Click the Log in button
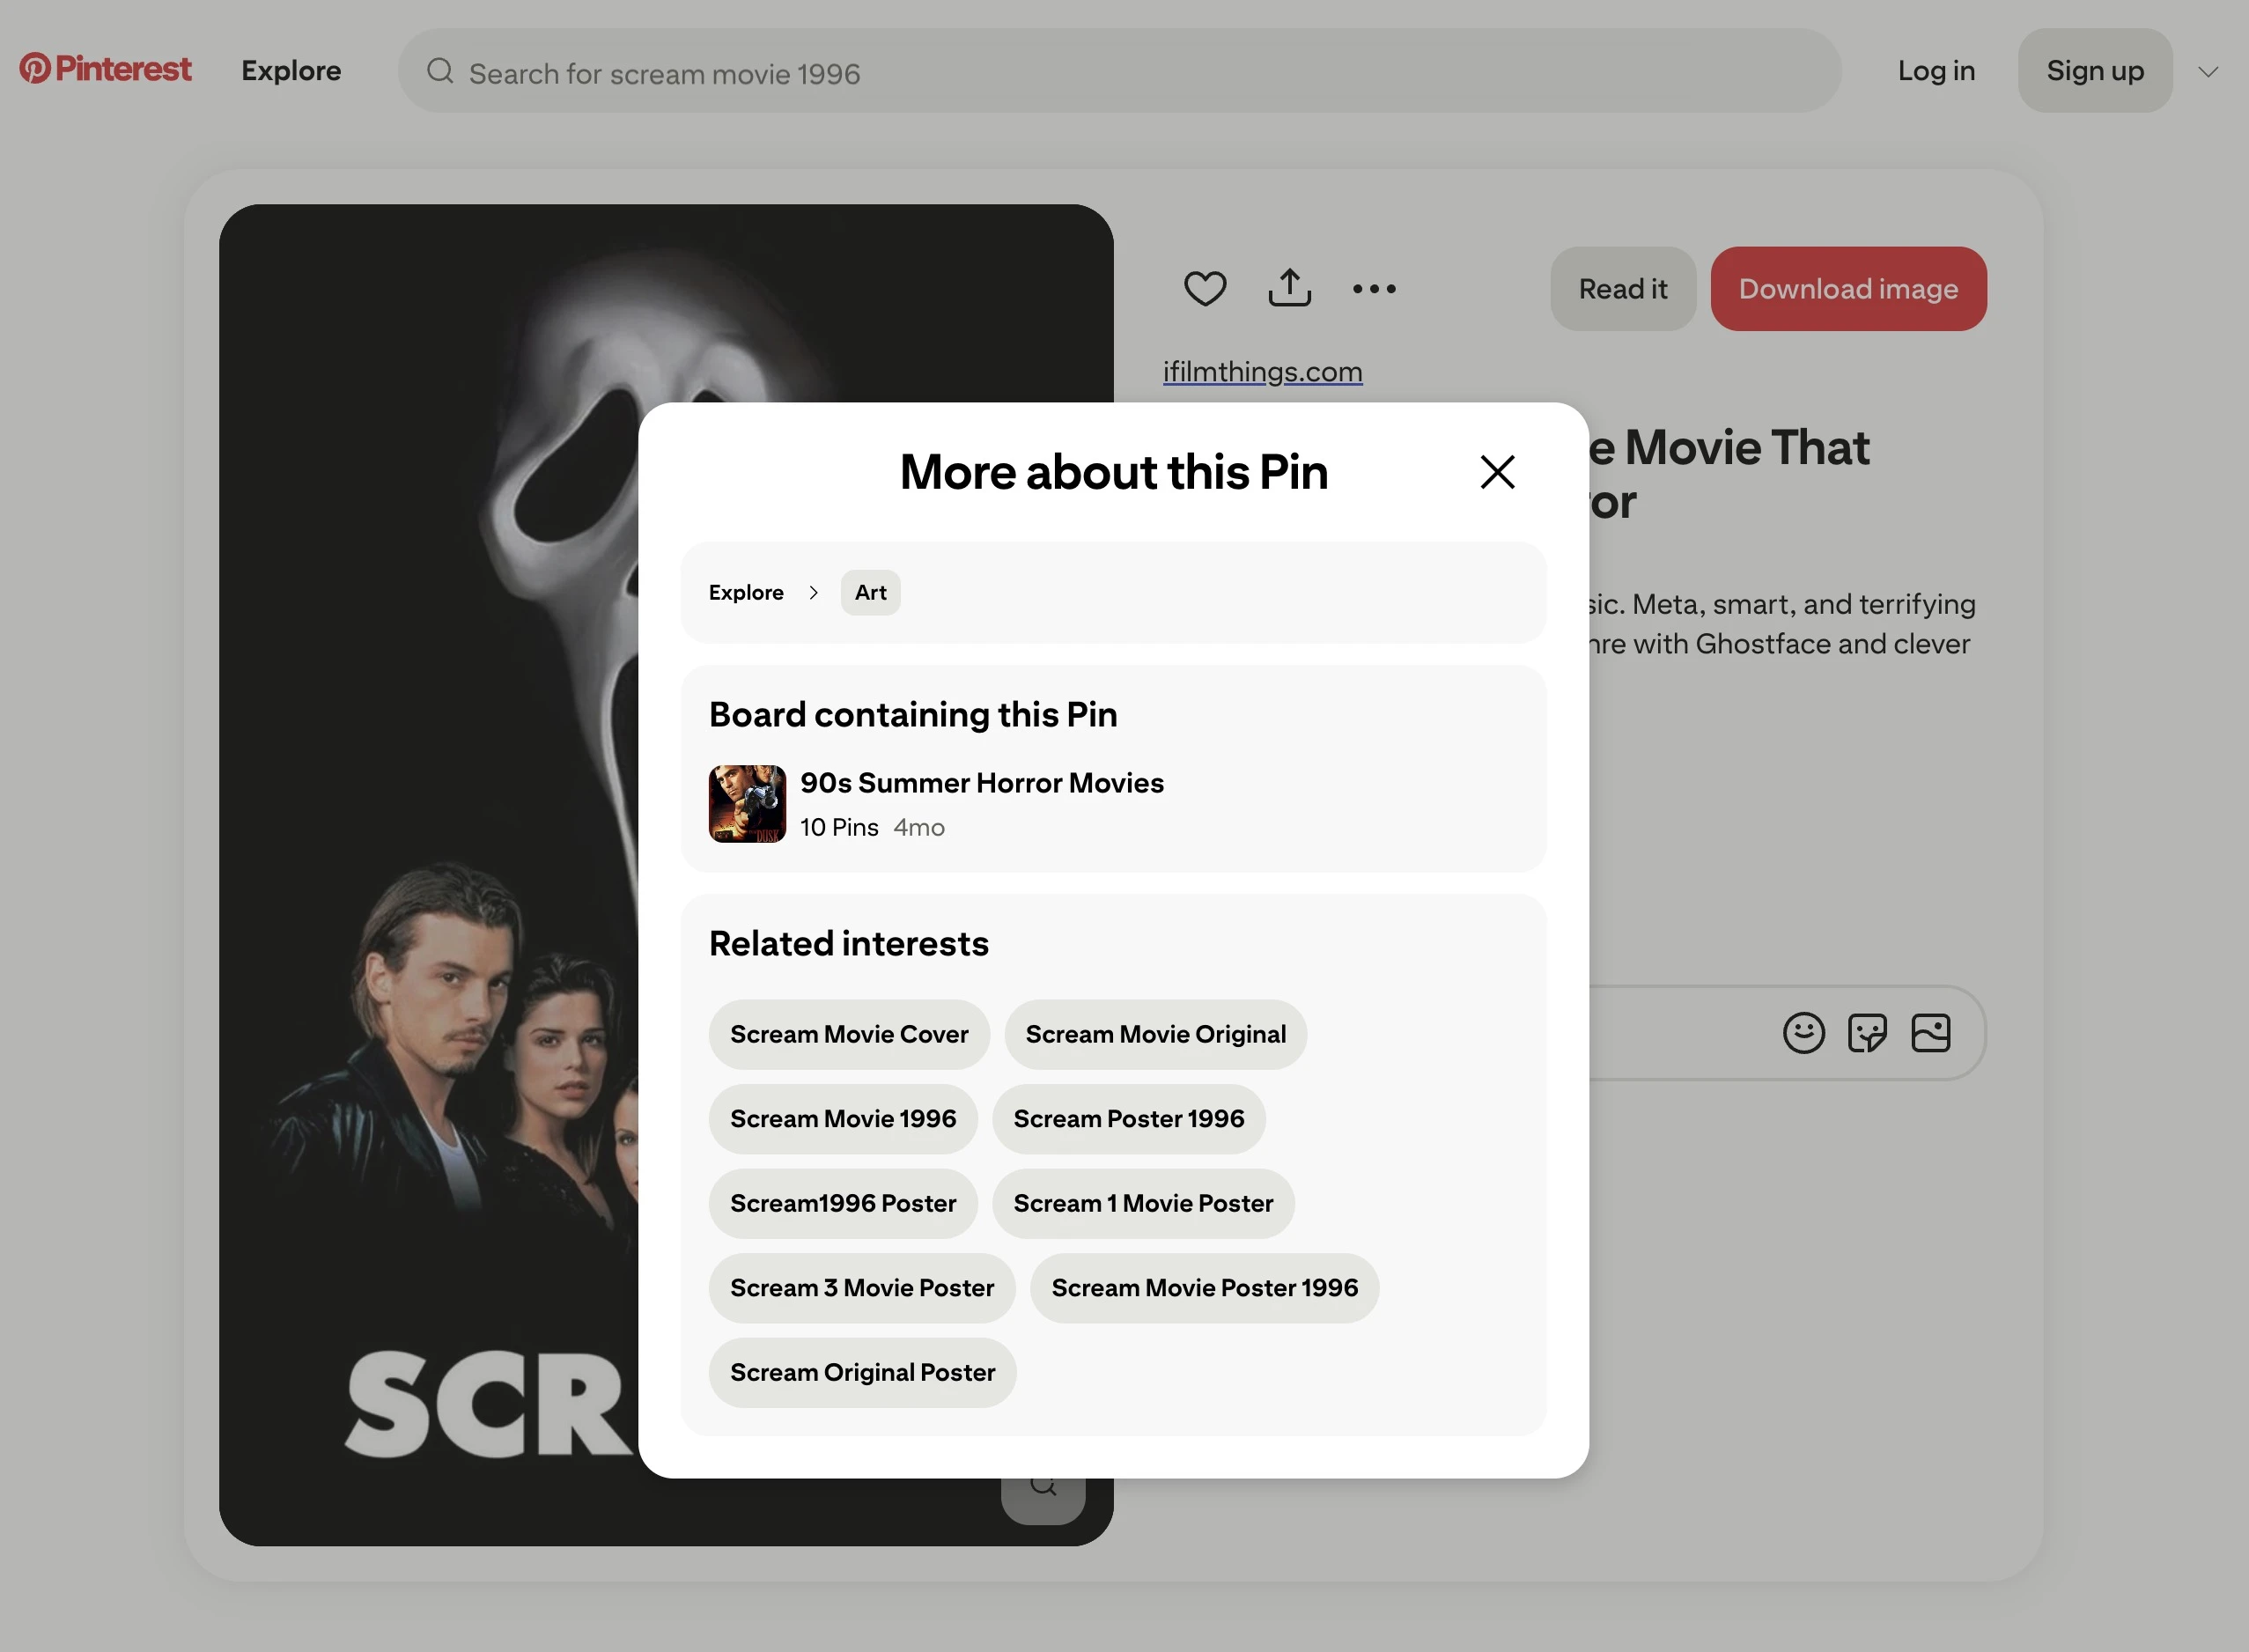The image size is (2249, 1652). click(1936, 71)
